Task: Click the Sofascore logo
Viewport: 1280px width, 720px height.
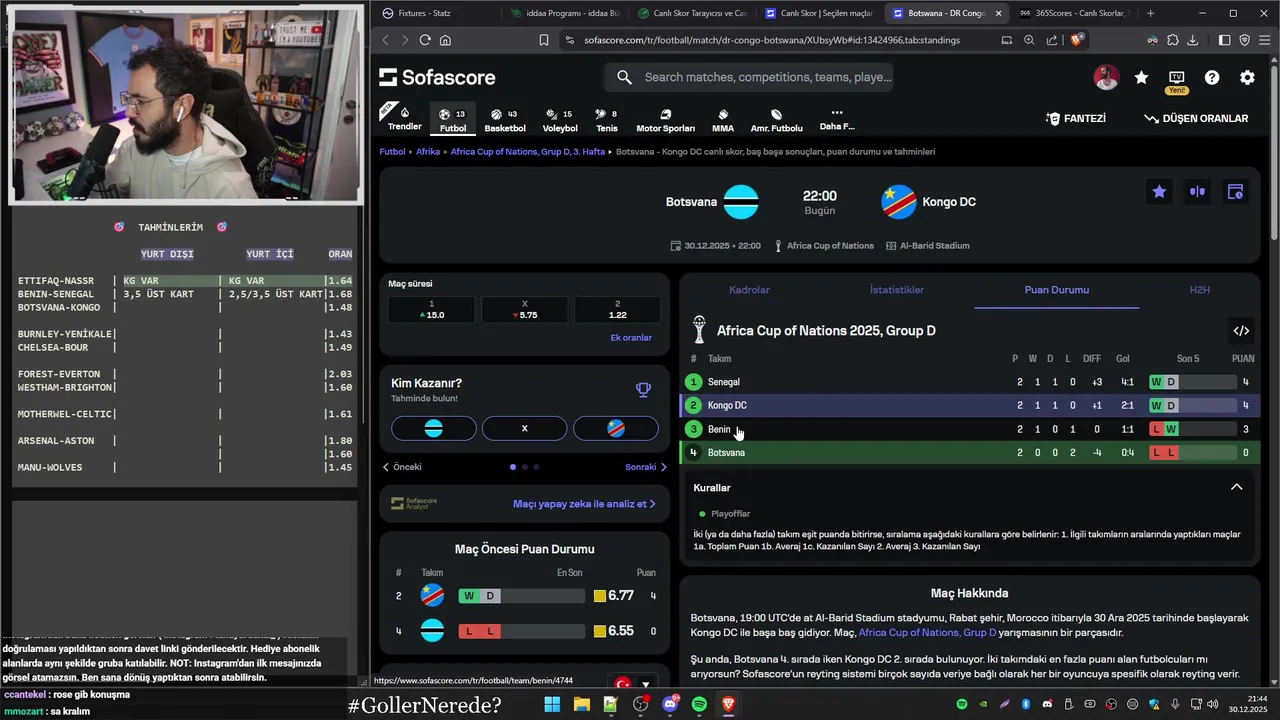Action: [x=437, y=77]
